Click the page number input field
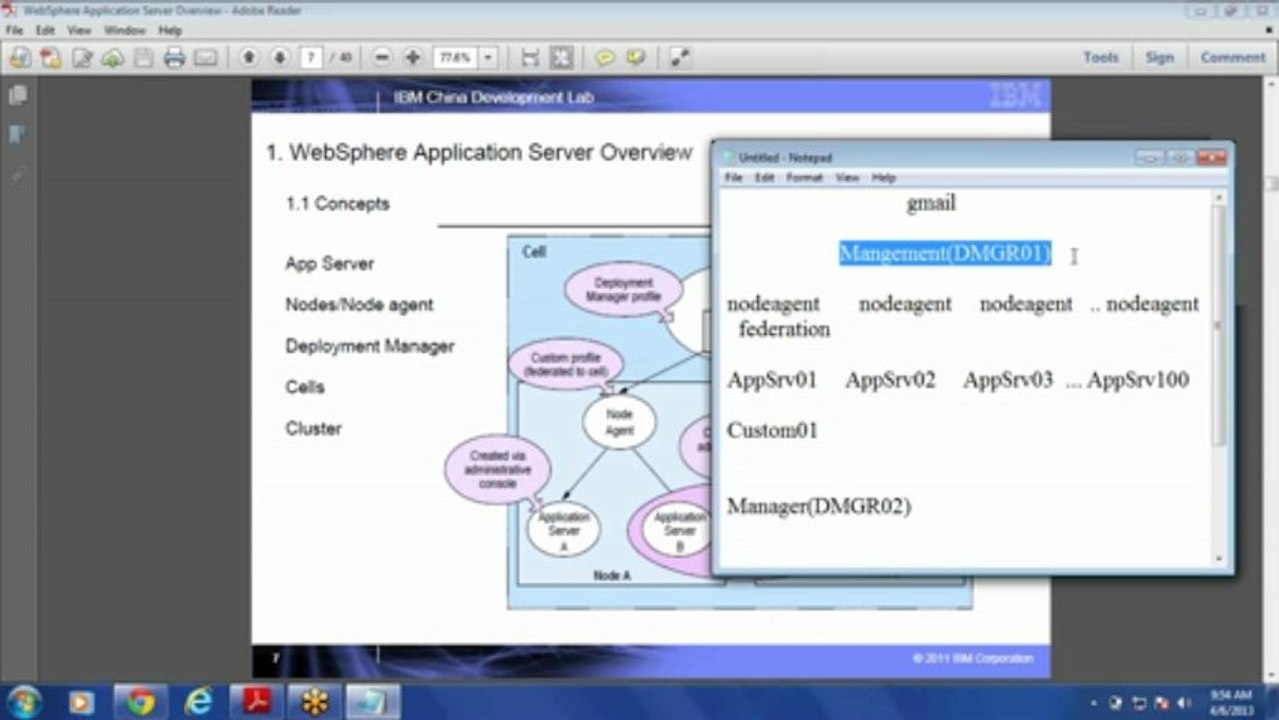Screen dimensions: 1279x720 click(x=310, y=58)
